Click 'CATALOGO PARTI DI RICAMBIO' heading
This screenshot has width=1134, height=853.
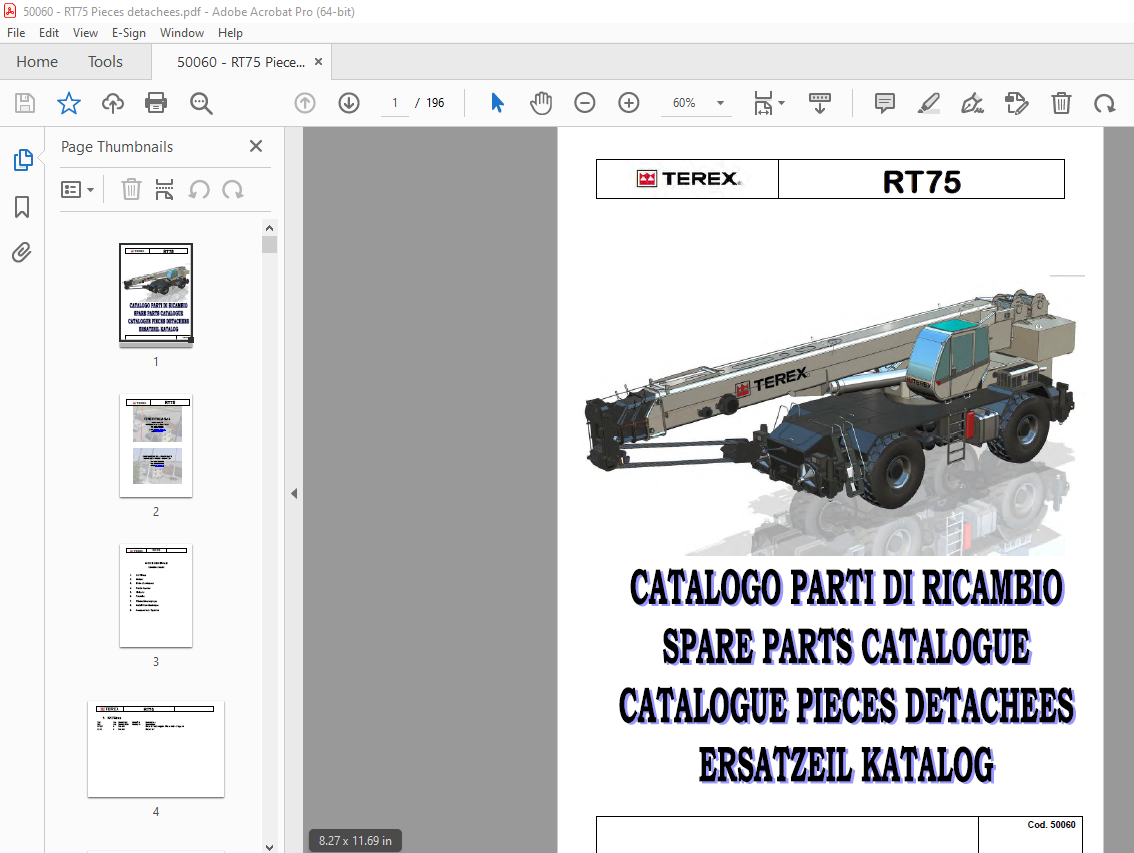(x=846, y=587)
